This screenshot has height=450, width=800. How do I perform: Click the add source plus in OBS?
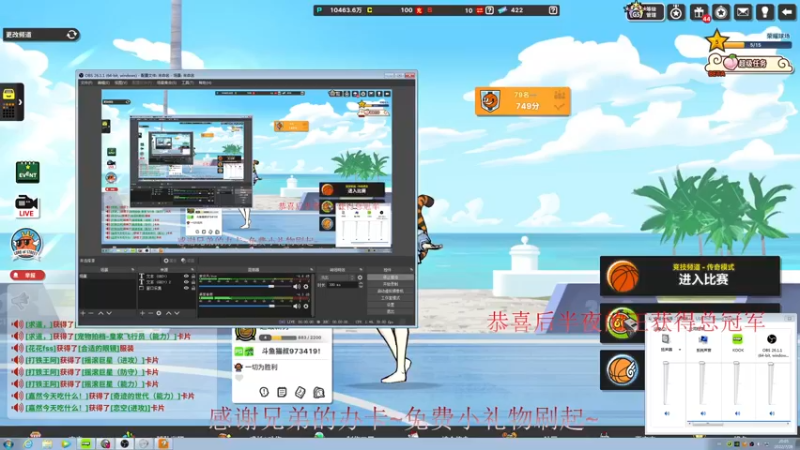pos(142,313)
